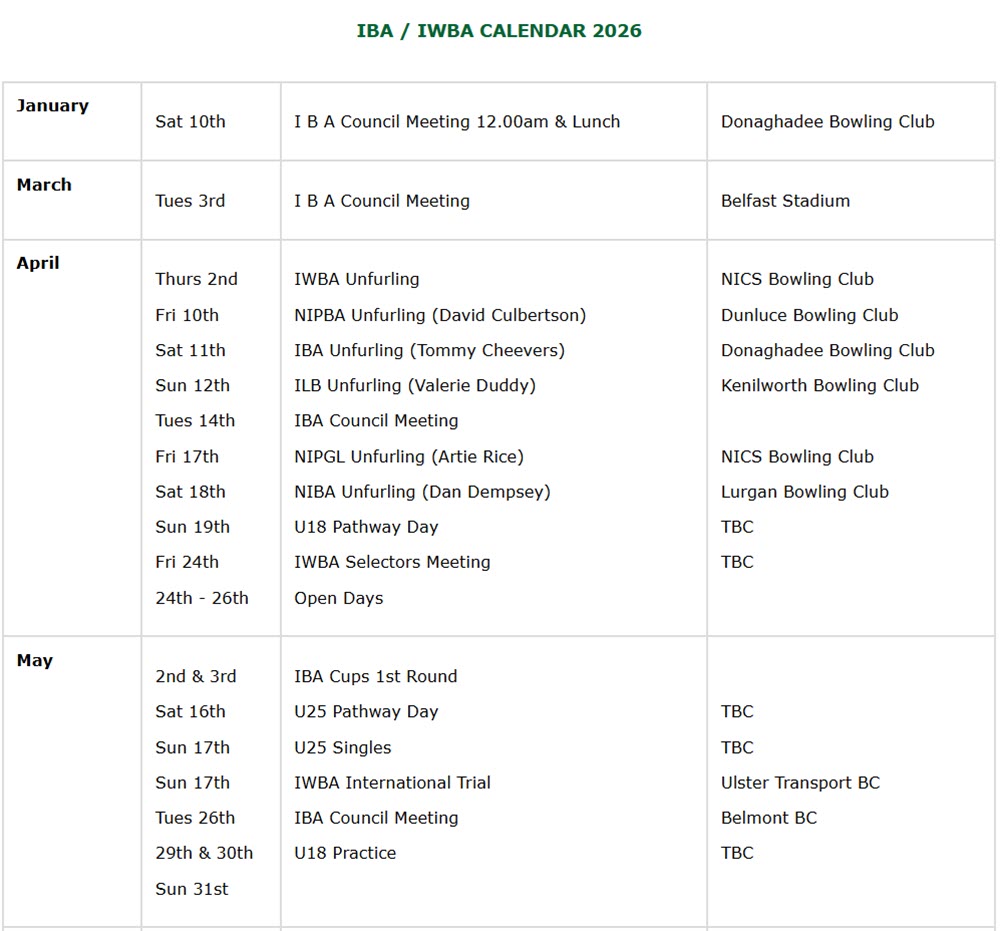Click the 'Sat 18th' date
1000x931 pixels.
pyautogui.click(x=190, y=492)
